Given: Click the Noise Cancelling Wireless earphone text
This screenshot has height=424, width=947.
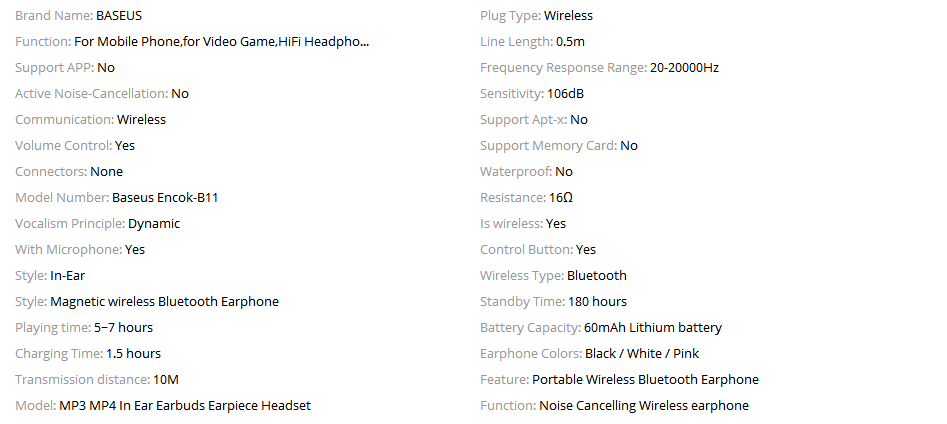Looking at the screenshot, I should [643, 406].
